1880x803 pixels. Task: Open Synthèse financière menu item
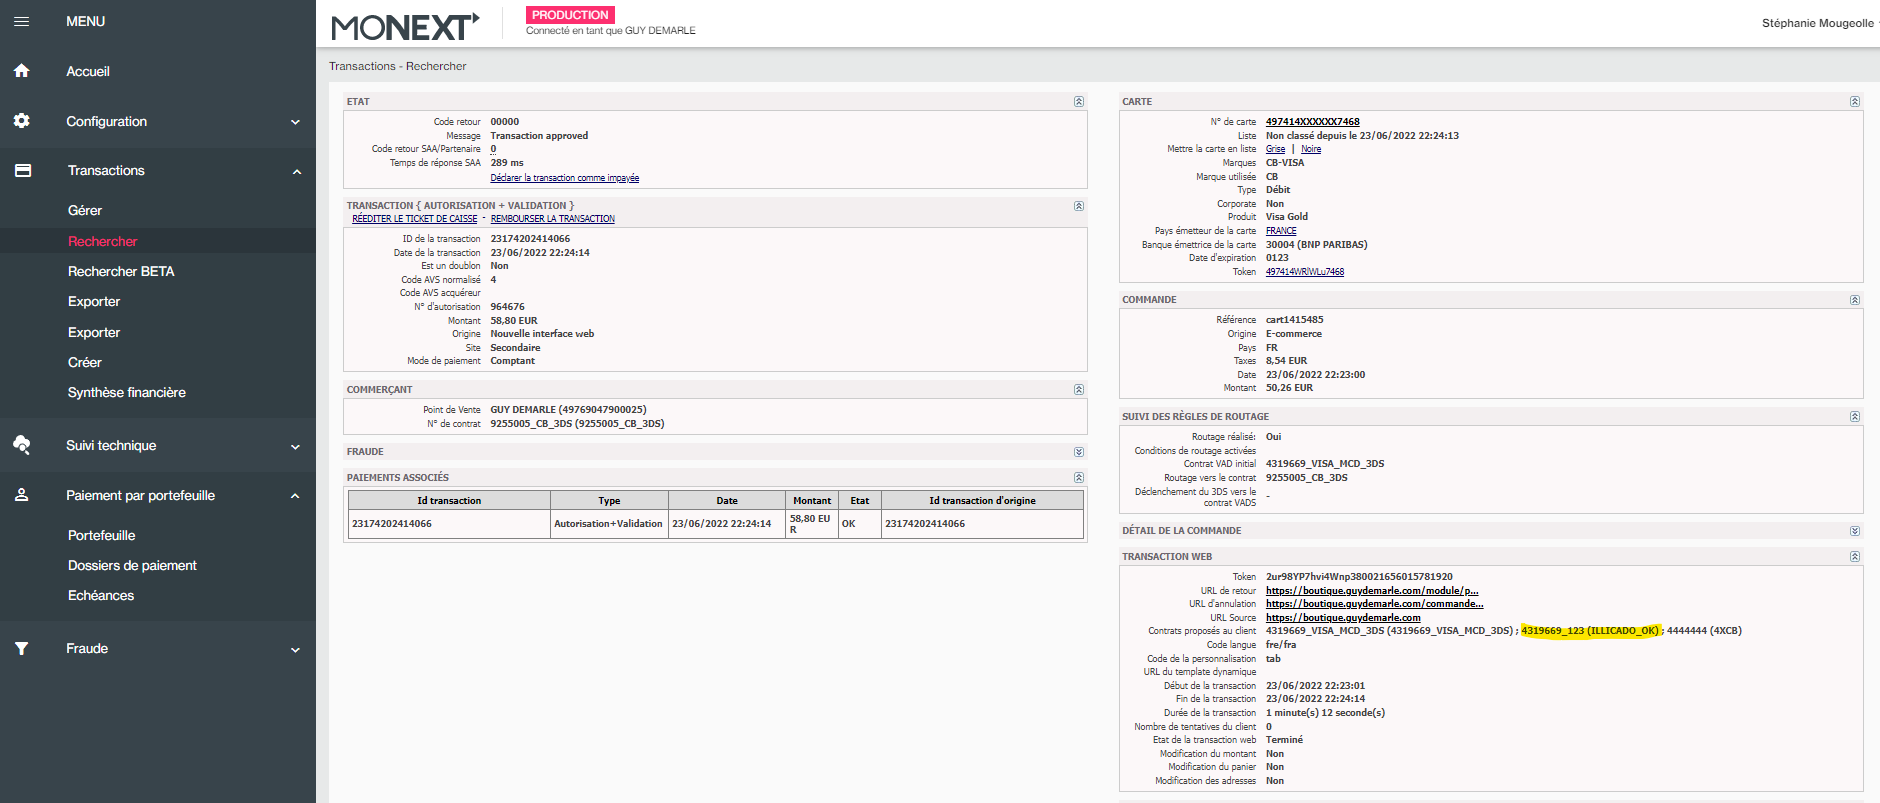tap(127, 392)
